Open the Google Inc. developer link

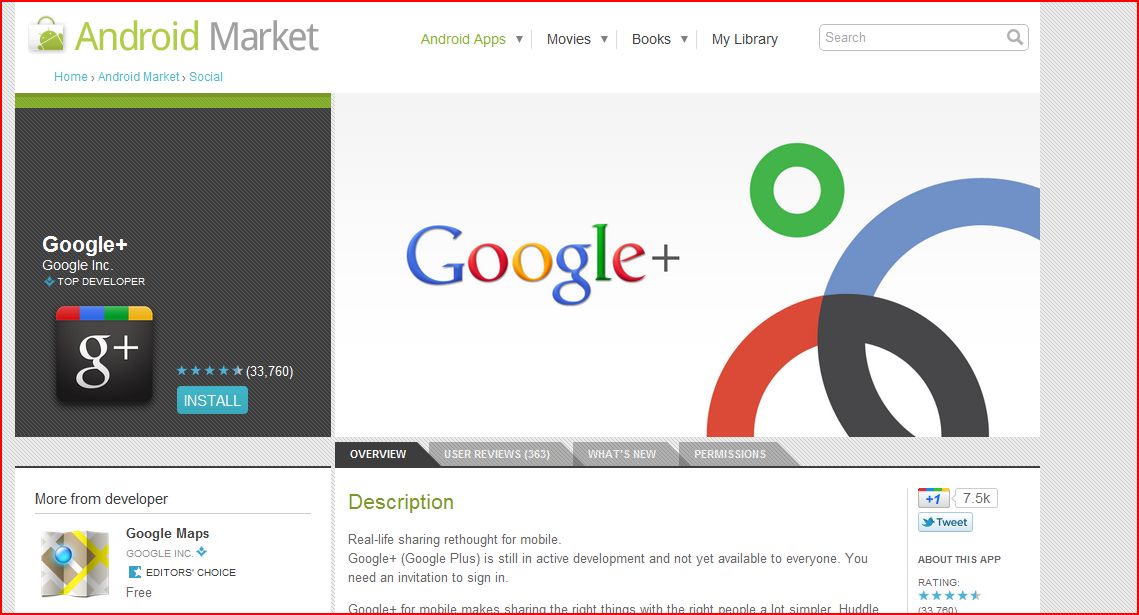[x=78, y=265]
